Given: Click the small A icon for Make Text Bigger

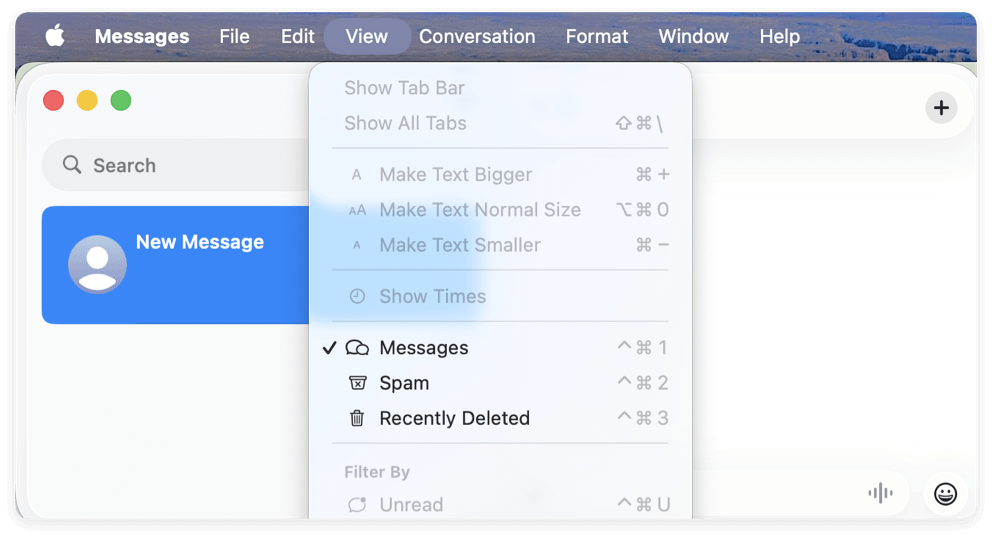Looking at the screenshot, I should pos(357,175).
